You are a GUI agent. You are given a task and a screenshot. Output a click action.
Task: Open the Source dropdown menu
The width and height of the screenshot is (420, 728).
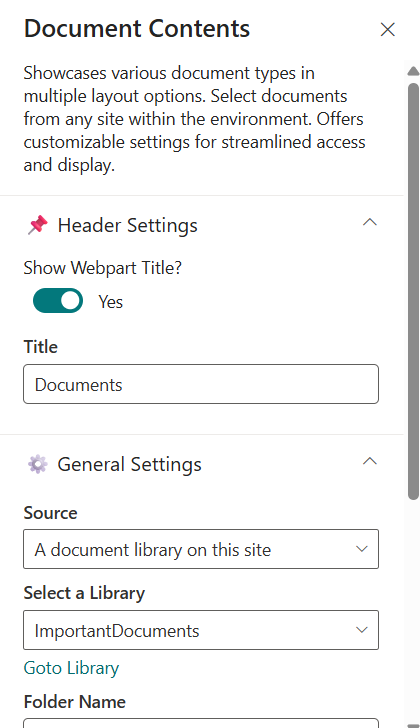201,549
